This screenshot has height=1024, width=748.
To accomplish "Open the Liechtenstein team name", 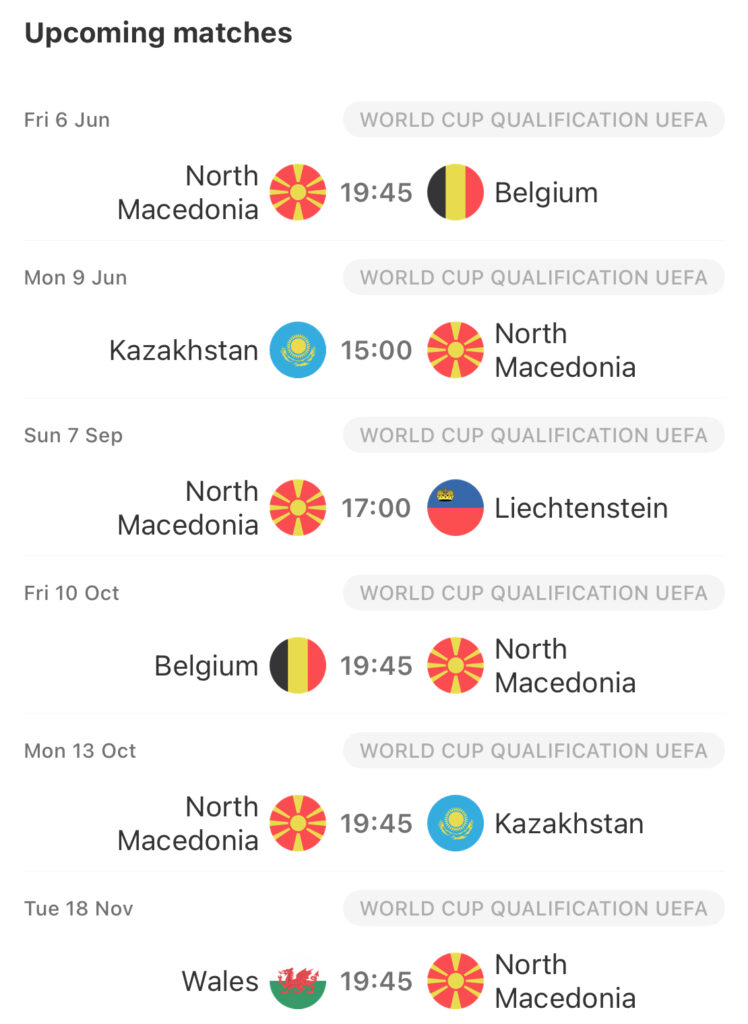I will (581, 508).
